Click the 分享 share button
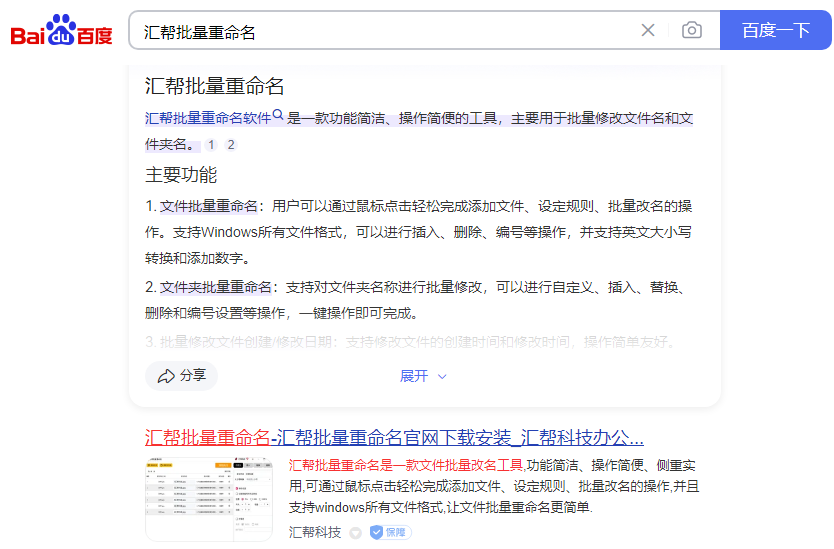 tap(181, 376)
